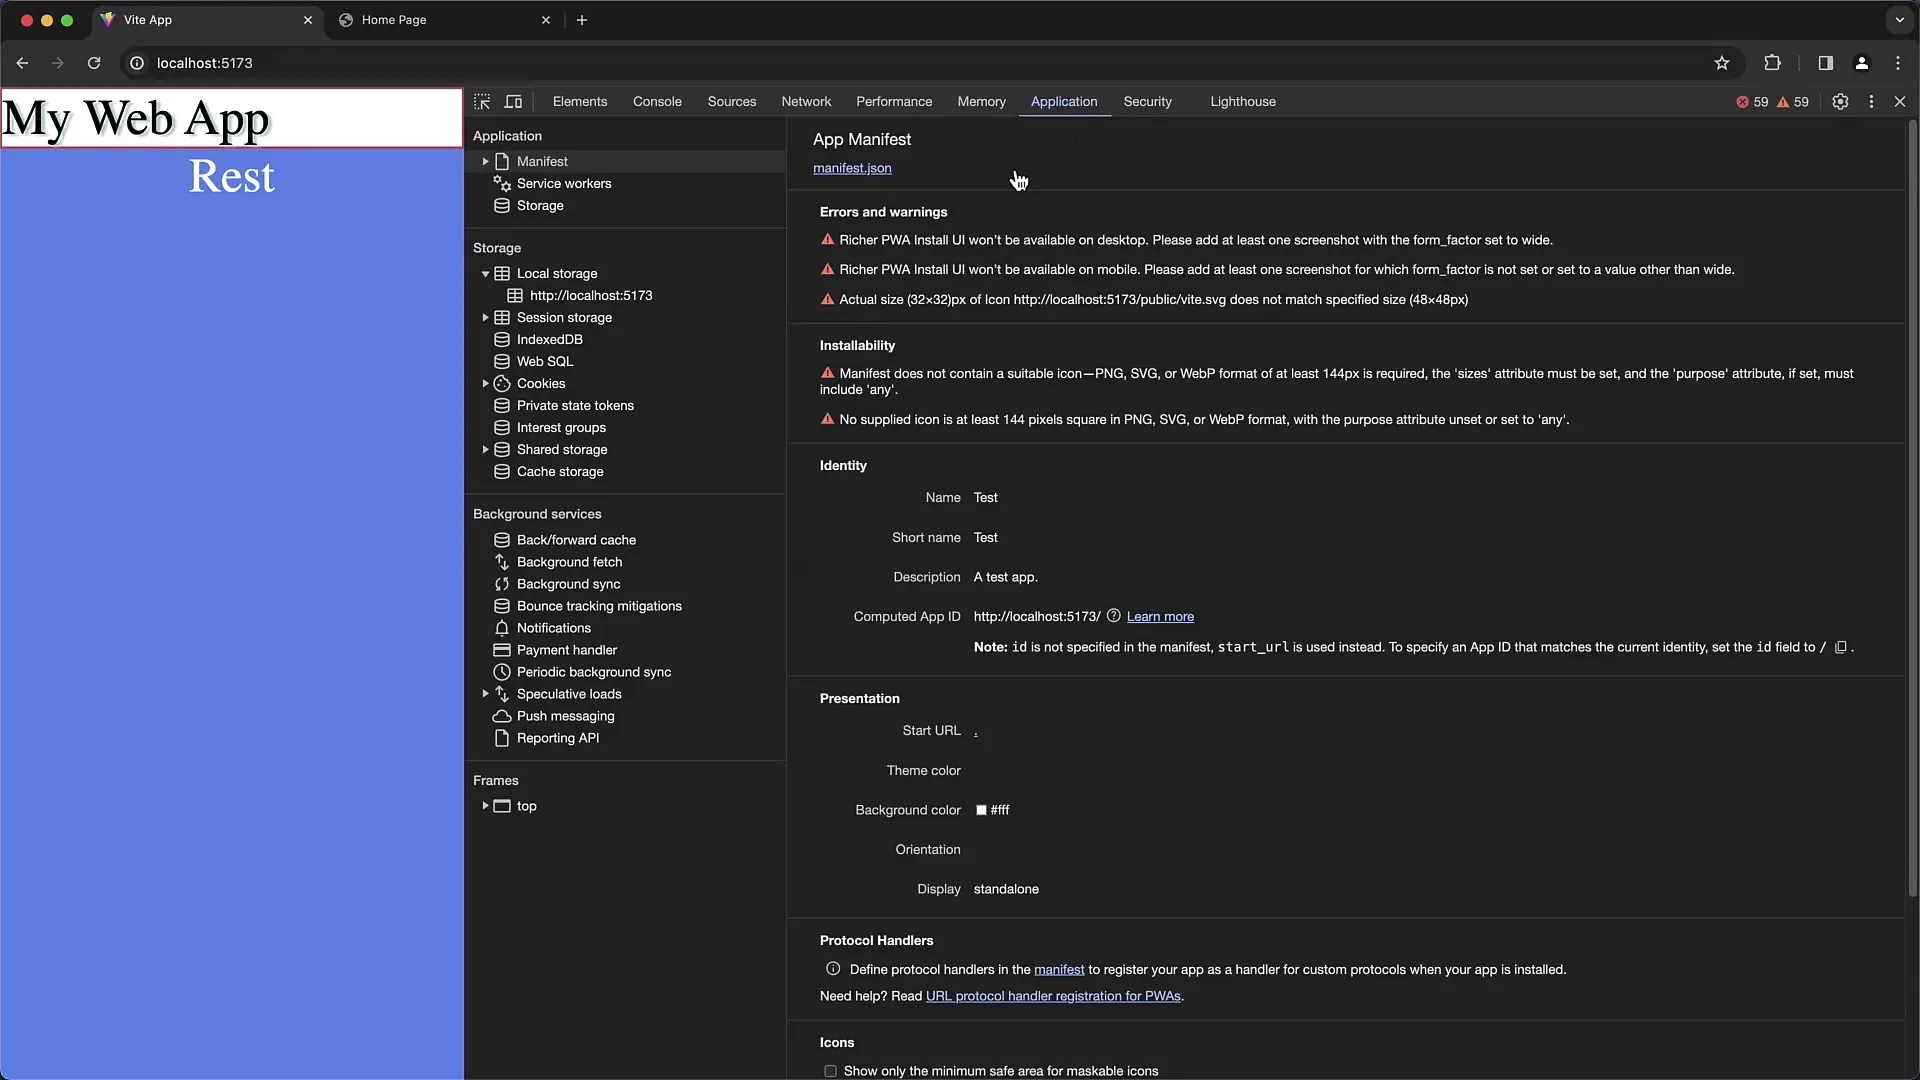The height and width of the screenshot is (1080, 1920).
Task: Open Cache storage
Action: coord(560,472)
